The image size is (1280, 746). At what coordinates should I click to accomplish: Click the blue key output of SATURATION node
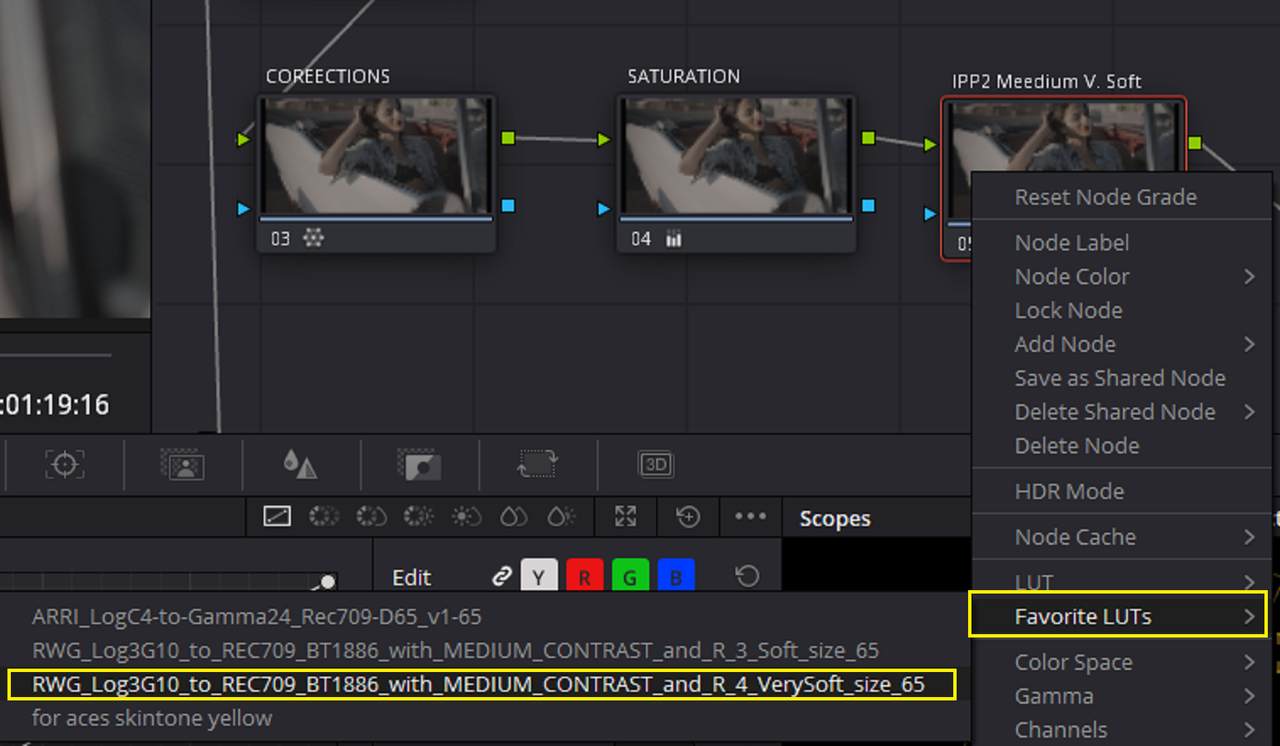[x=868, y=206]
